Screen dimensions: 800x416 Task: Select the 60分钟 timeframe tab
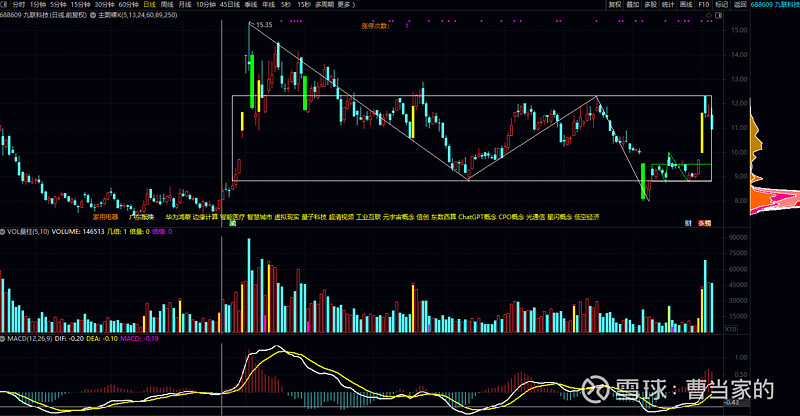[129, 4]
